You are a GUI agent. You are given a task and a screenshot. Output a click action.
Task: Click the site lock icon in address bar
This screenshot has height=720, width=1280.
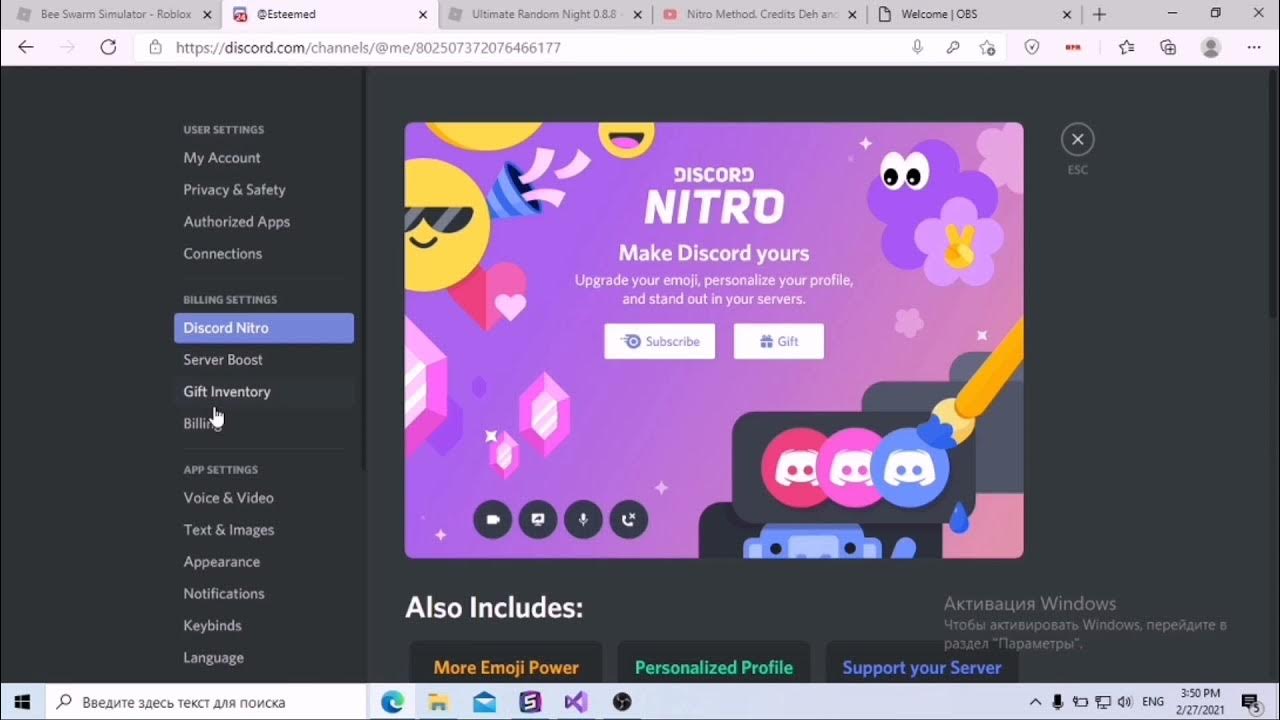[x=155, y=47]
